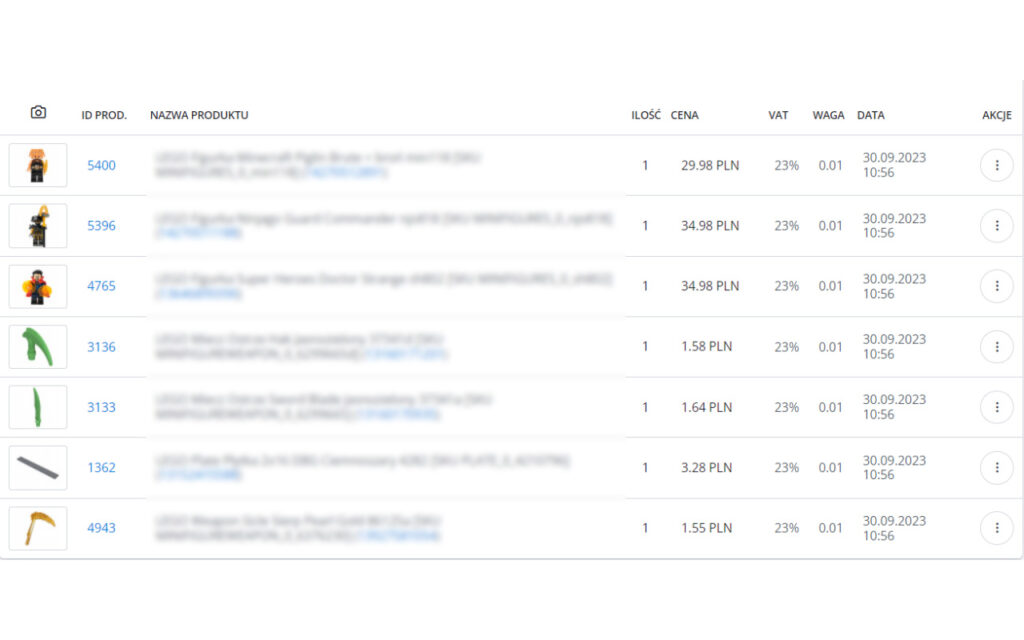
Task: Open product ID 3136 link
Action: tap(101, 347)
